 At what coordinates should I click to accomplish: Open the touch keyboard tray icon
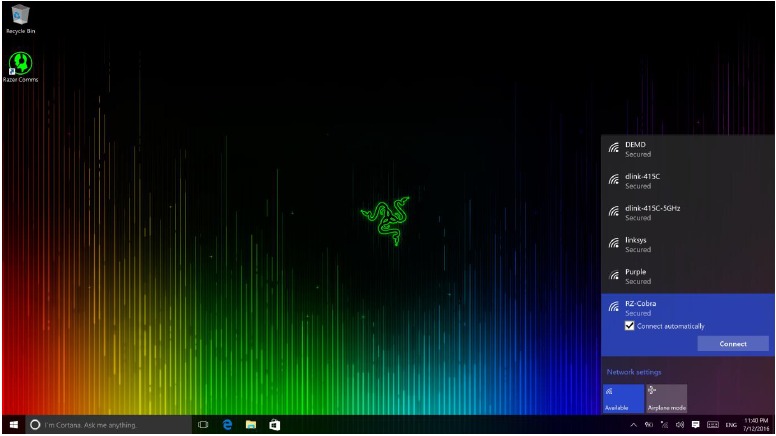click(x=713, y=425)
